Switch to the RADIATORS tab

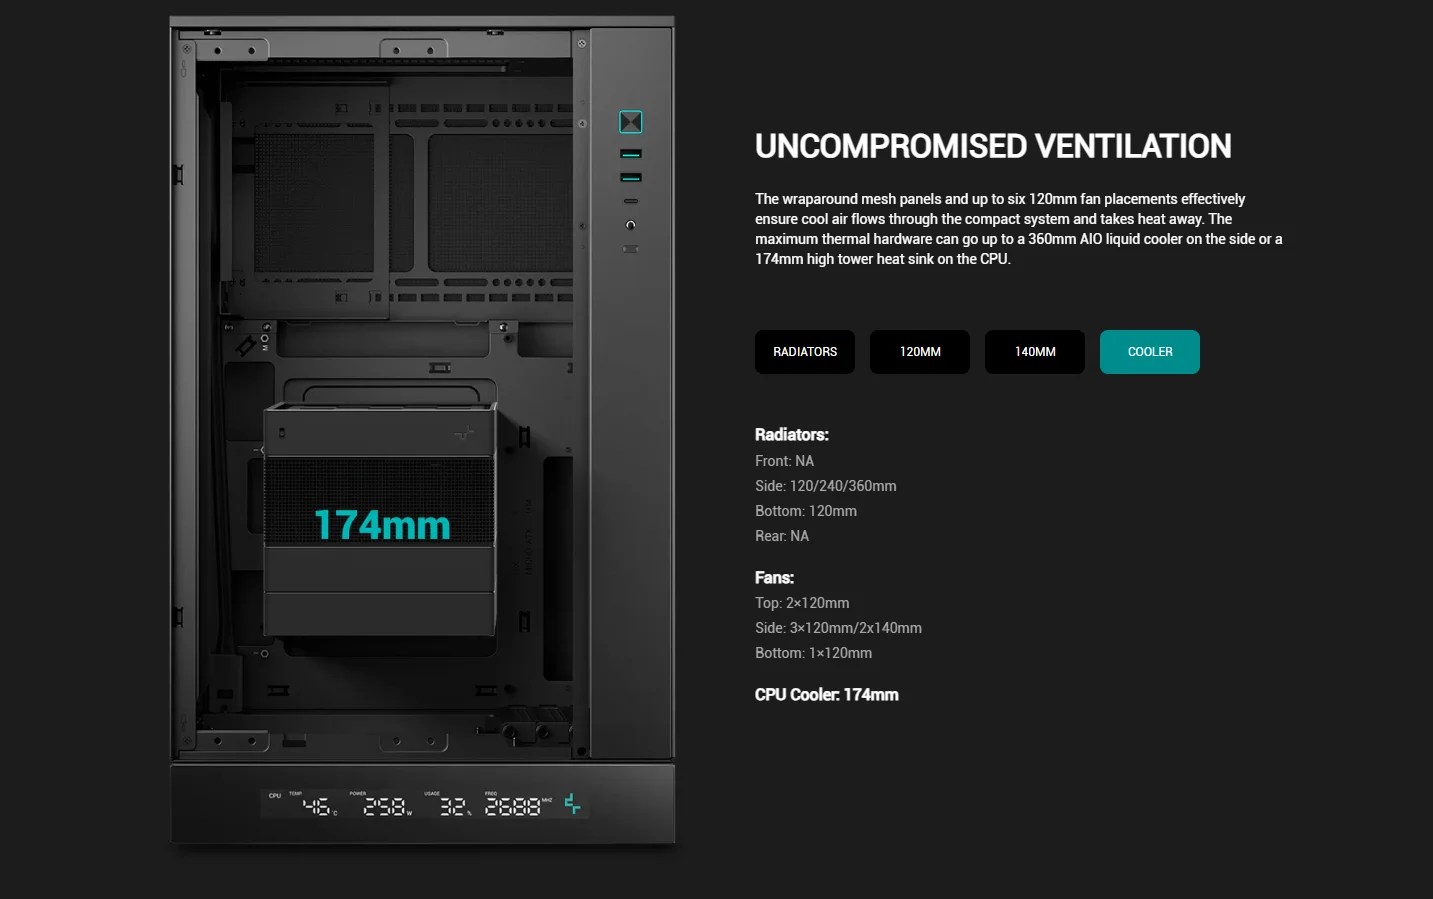(805, 352)
